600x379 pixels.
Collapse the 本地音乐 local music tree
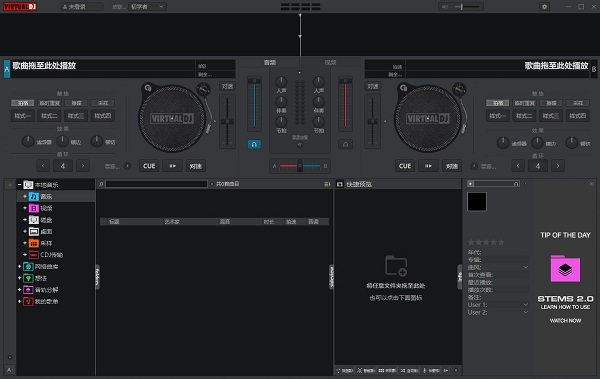[20, 185]
